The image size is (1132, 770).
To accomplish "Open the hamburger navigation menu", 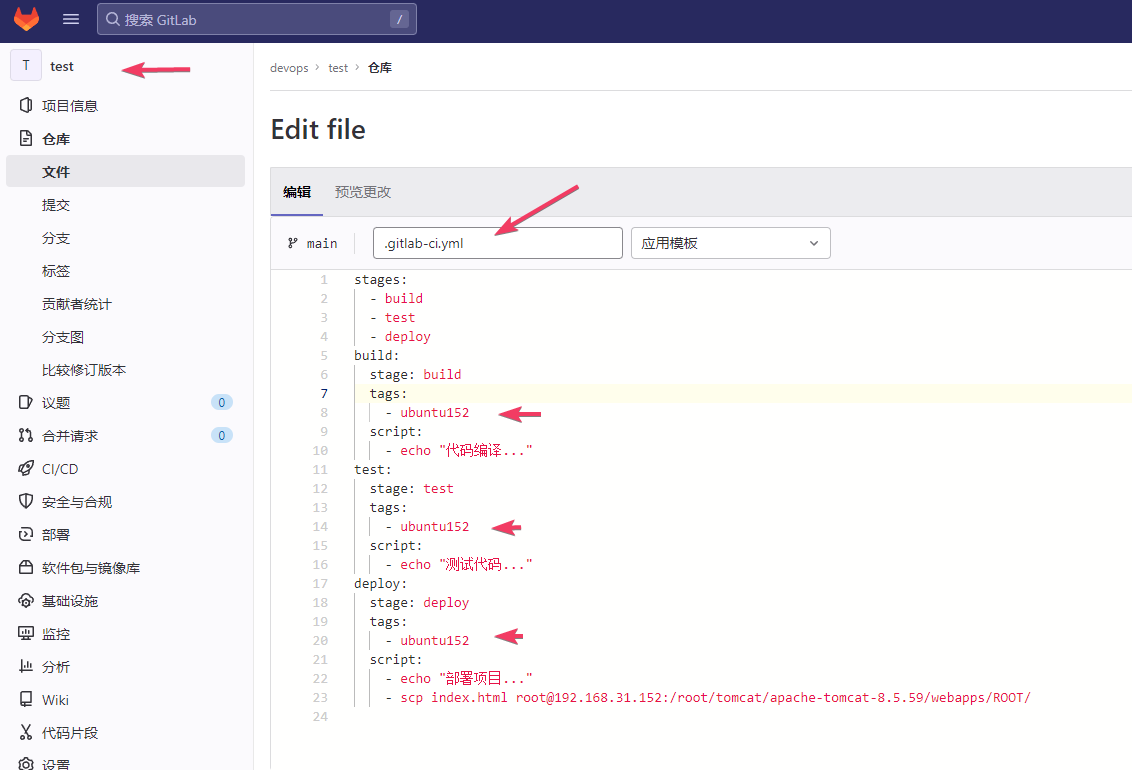I will tap(69, 18).
